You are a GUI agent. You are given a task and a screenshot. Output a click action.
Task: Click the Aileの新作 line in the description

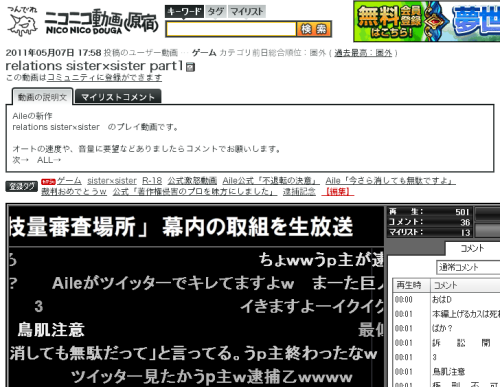32,116
